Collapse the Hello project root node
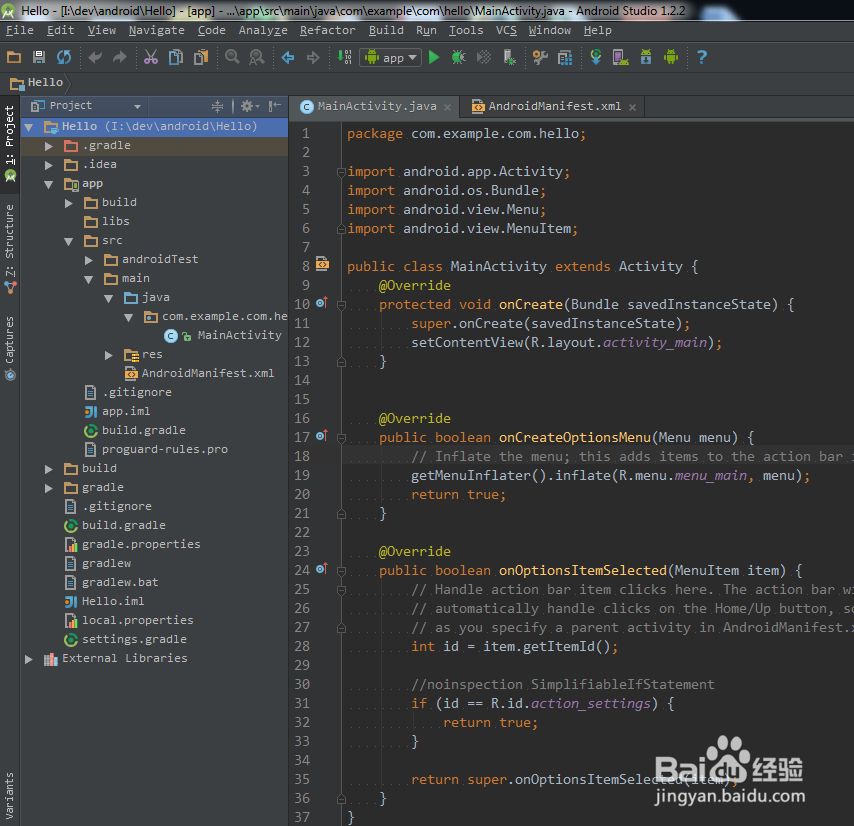 pos(29,127)
